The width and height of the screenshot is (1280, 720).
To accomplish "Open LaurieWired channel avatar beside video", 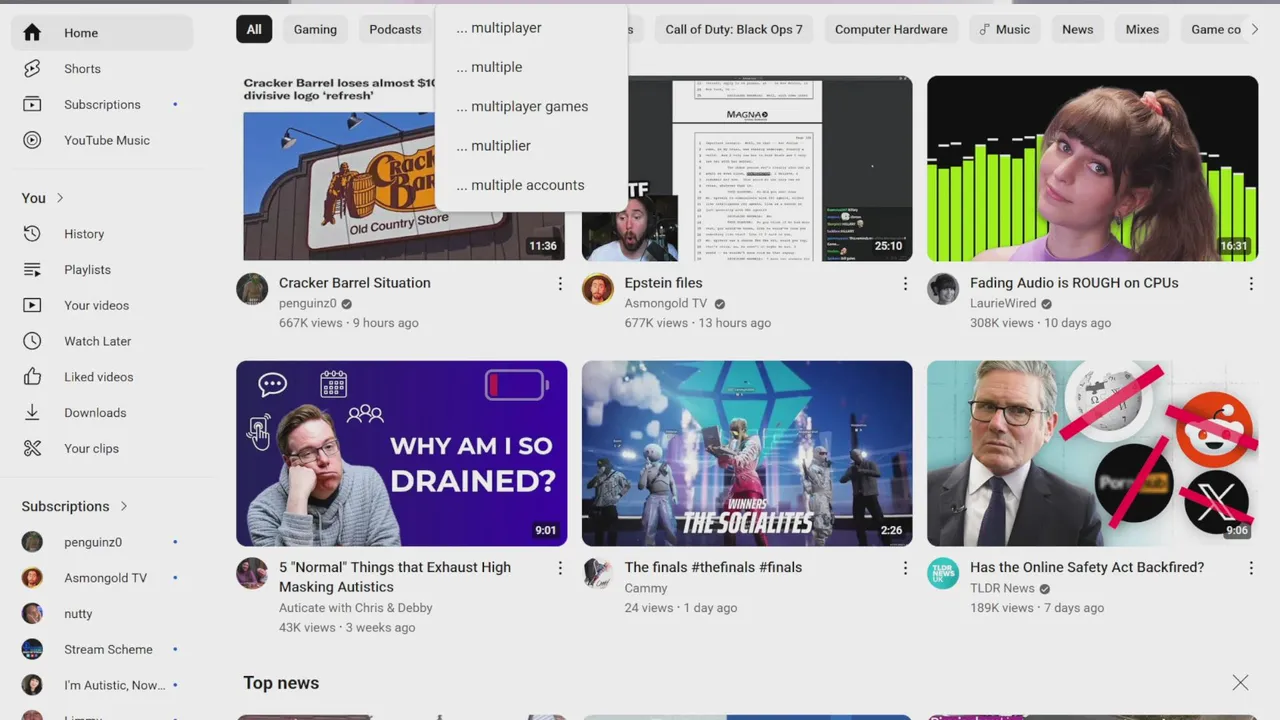I will point(943,289).
